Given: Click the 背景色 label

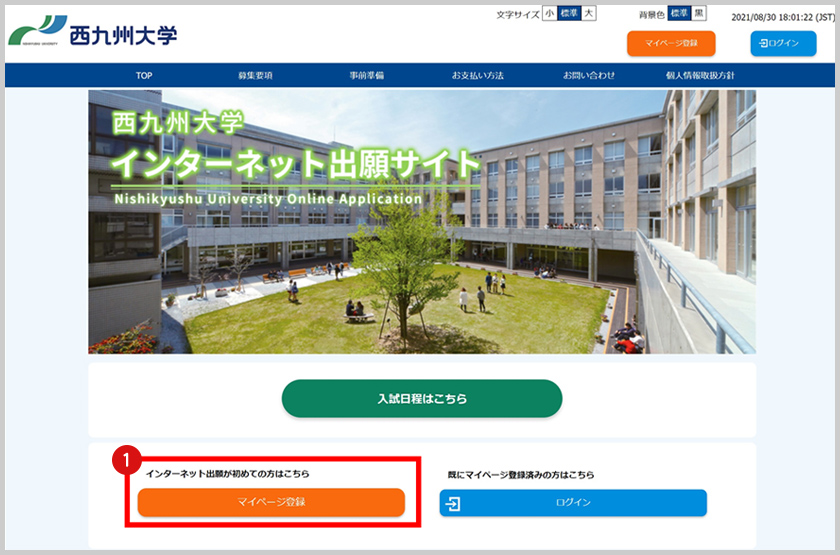Looking at the screenshot, I should click(652, 14).
